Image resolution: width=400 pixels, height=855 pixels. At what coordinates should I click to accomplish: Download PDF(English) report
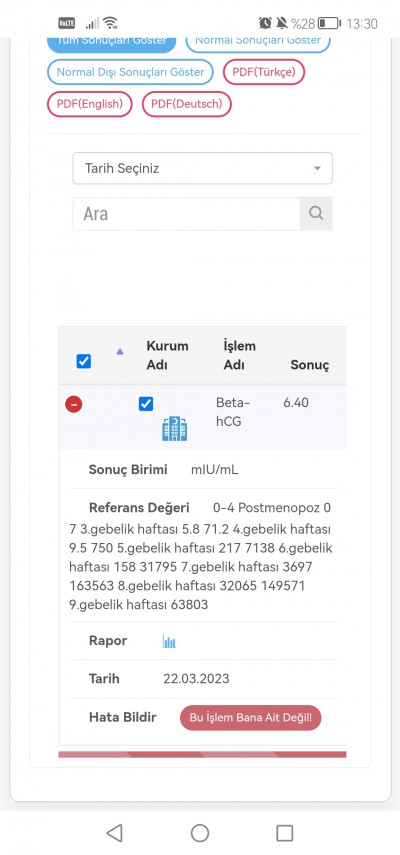(x=90, y=104)
